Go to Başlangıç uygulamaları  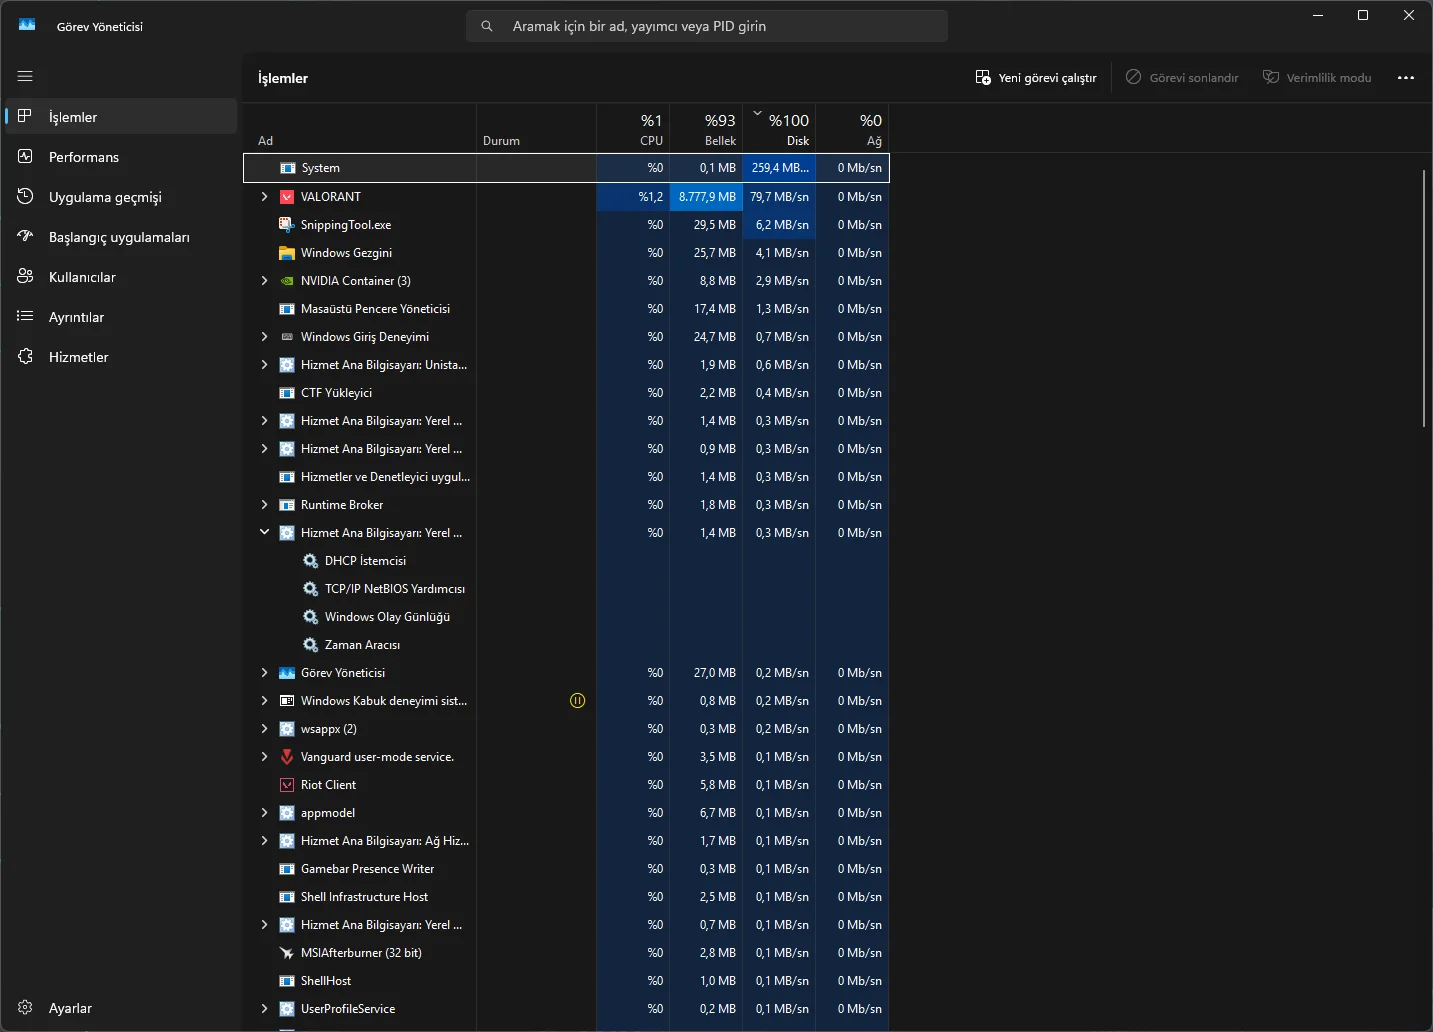[121, 237]
